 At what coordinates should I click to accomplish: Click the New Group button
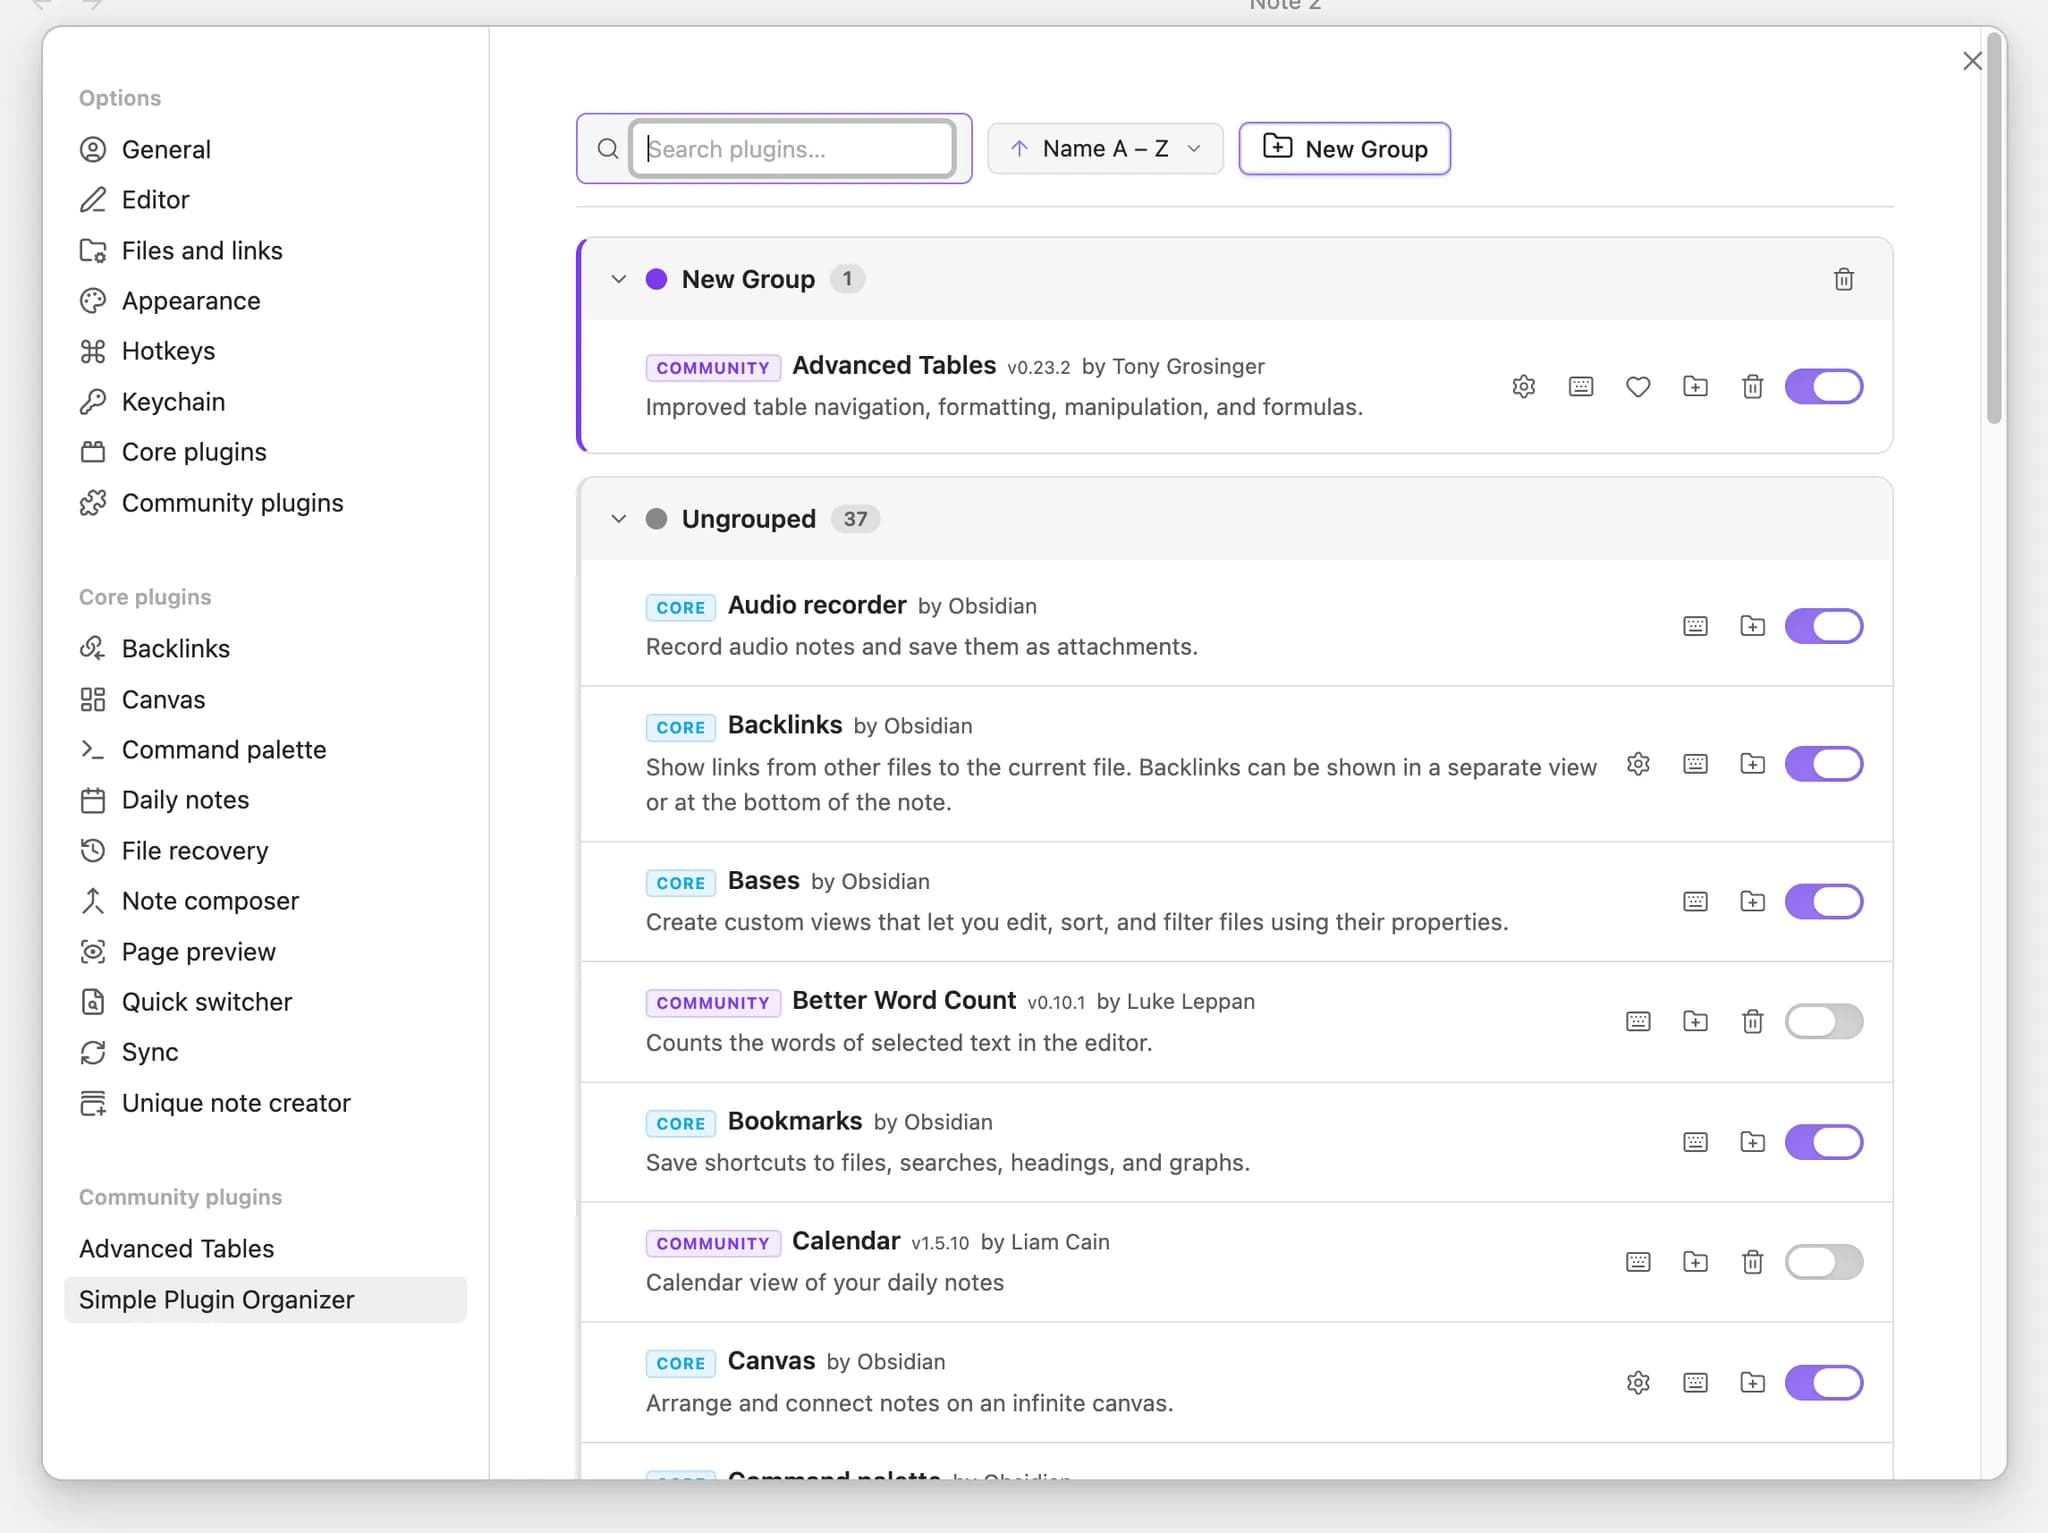click(1344, 149)
